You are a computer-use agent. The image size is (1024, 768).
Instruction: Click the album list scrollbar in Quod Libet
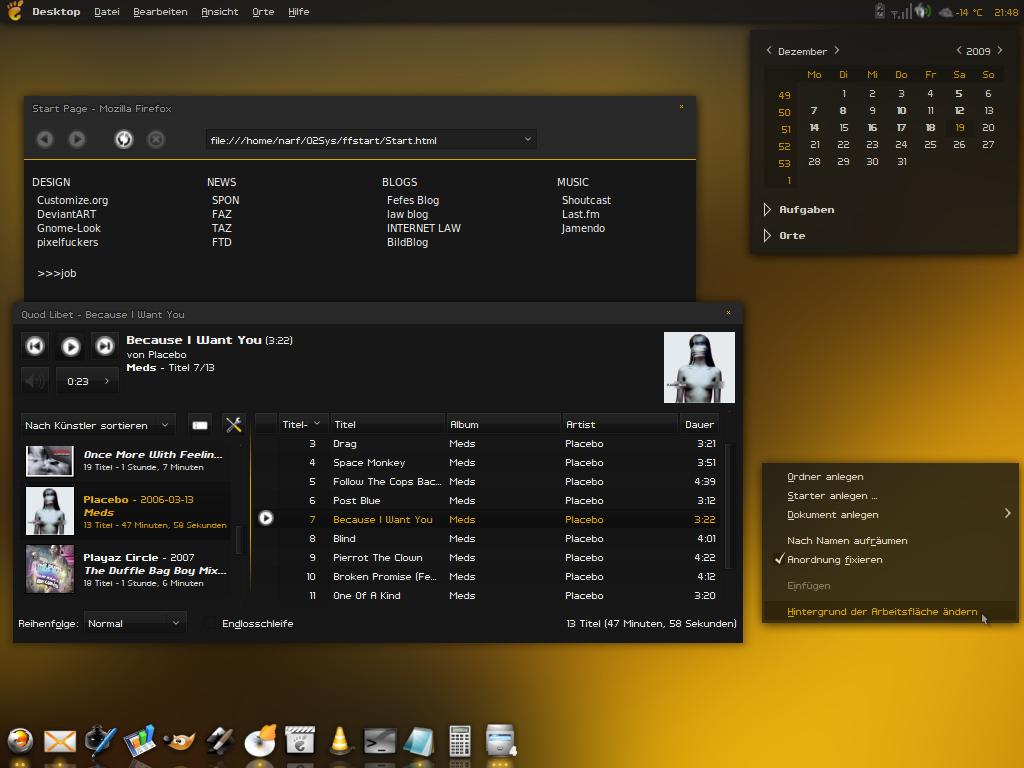[x=238, y=539]
